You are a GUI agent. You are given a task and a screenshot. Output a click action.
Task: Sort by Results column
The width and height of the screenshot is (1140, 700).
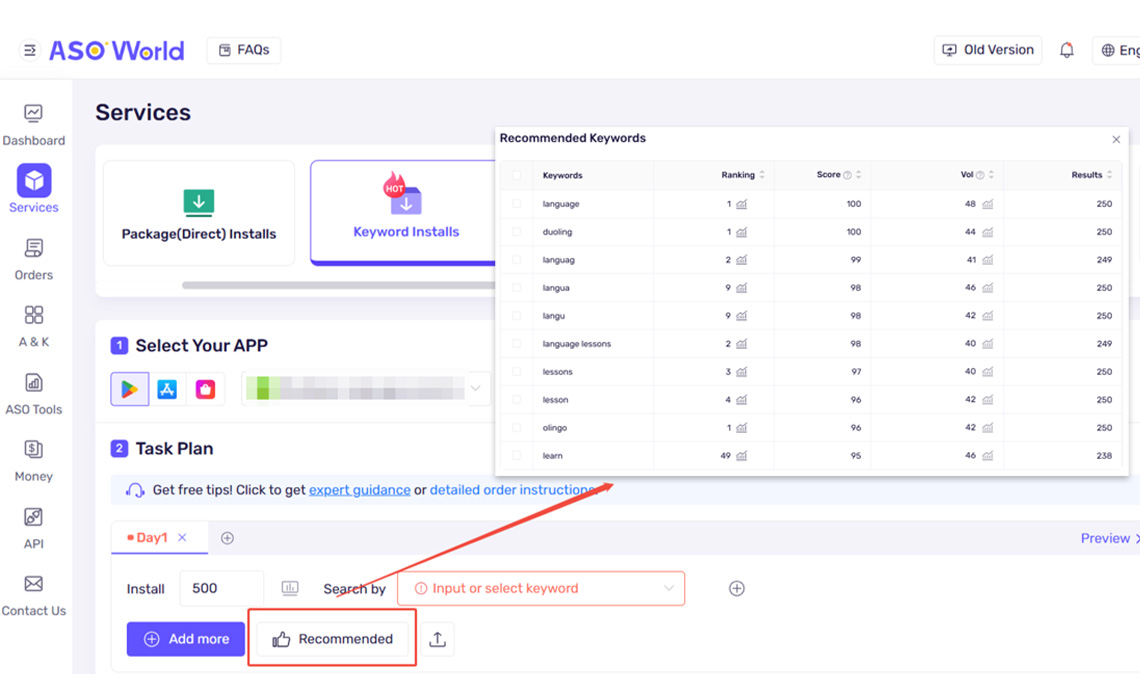pyautogui.click(x=1109, y=175)
